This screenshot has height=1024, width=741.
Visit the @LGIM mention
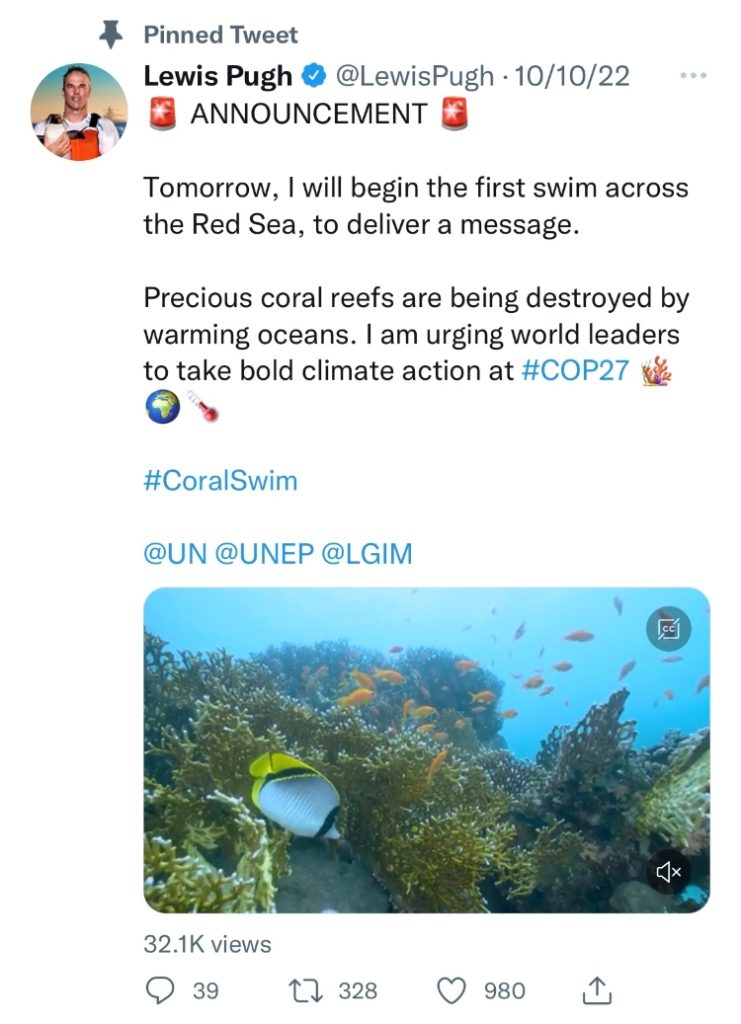[366, 554]
